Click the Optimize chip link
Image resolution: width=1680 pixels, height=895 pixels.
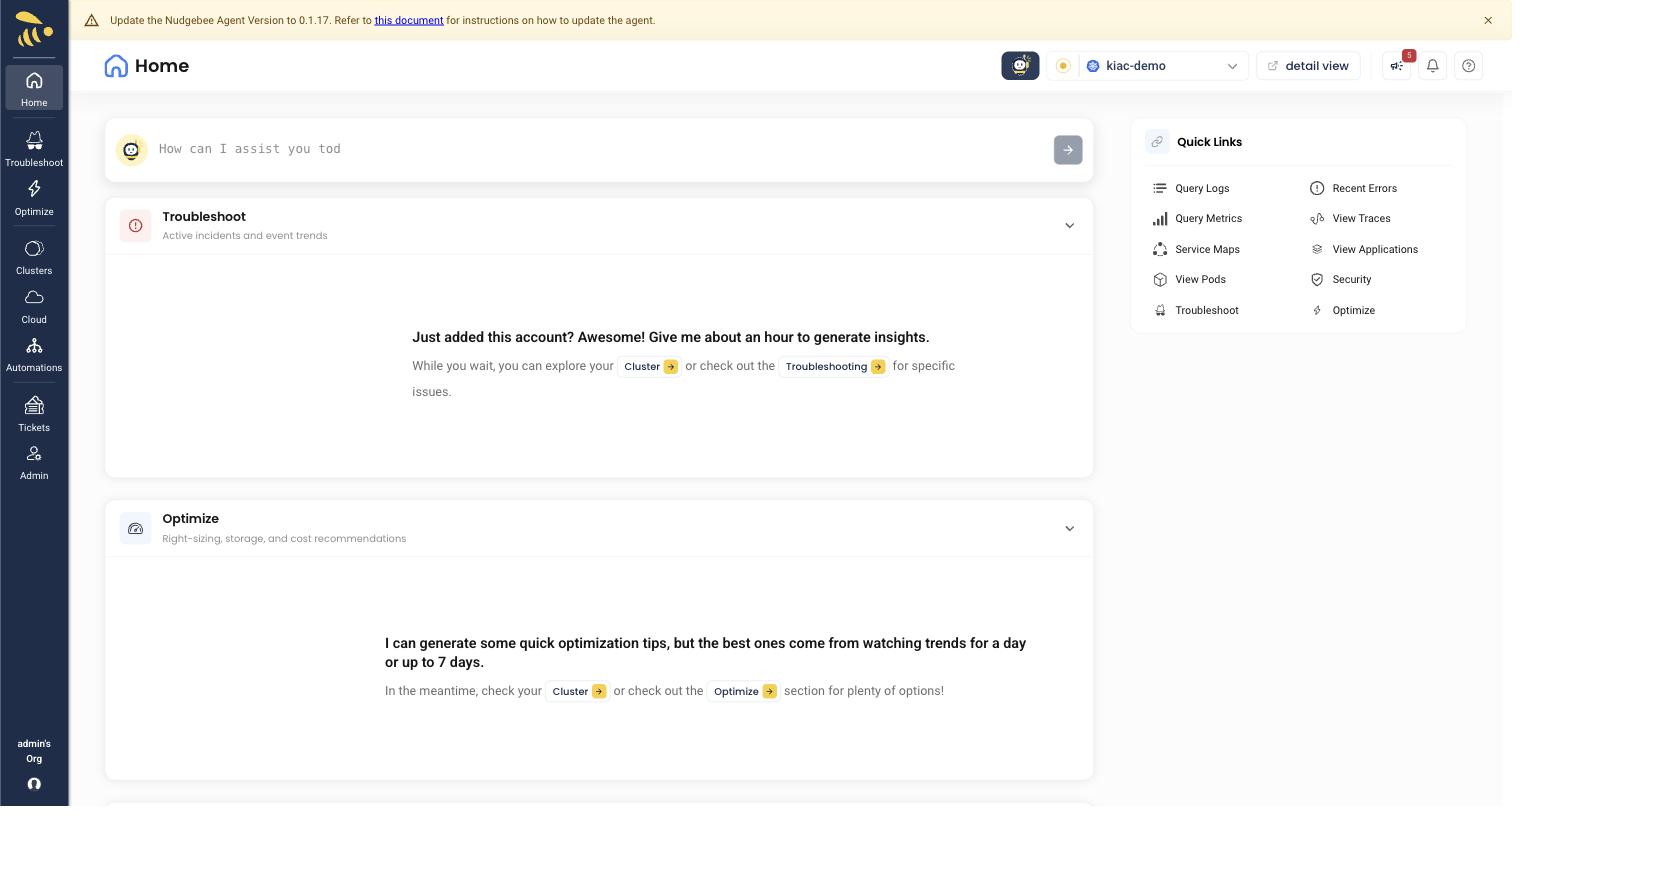pos(744,692)
